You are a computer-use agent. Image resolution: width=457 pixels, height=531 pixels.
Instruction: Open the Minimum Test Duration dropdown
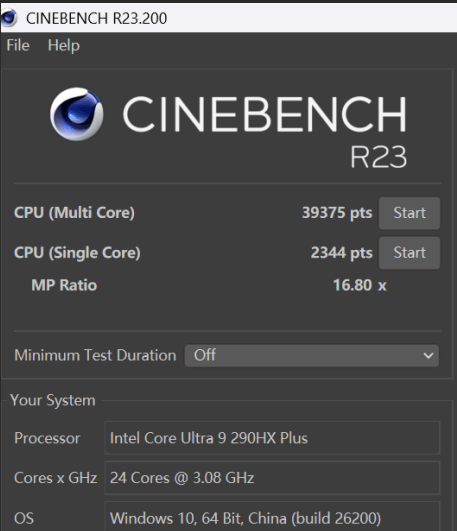(312, 355)
